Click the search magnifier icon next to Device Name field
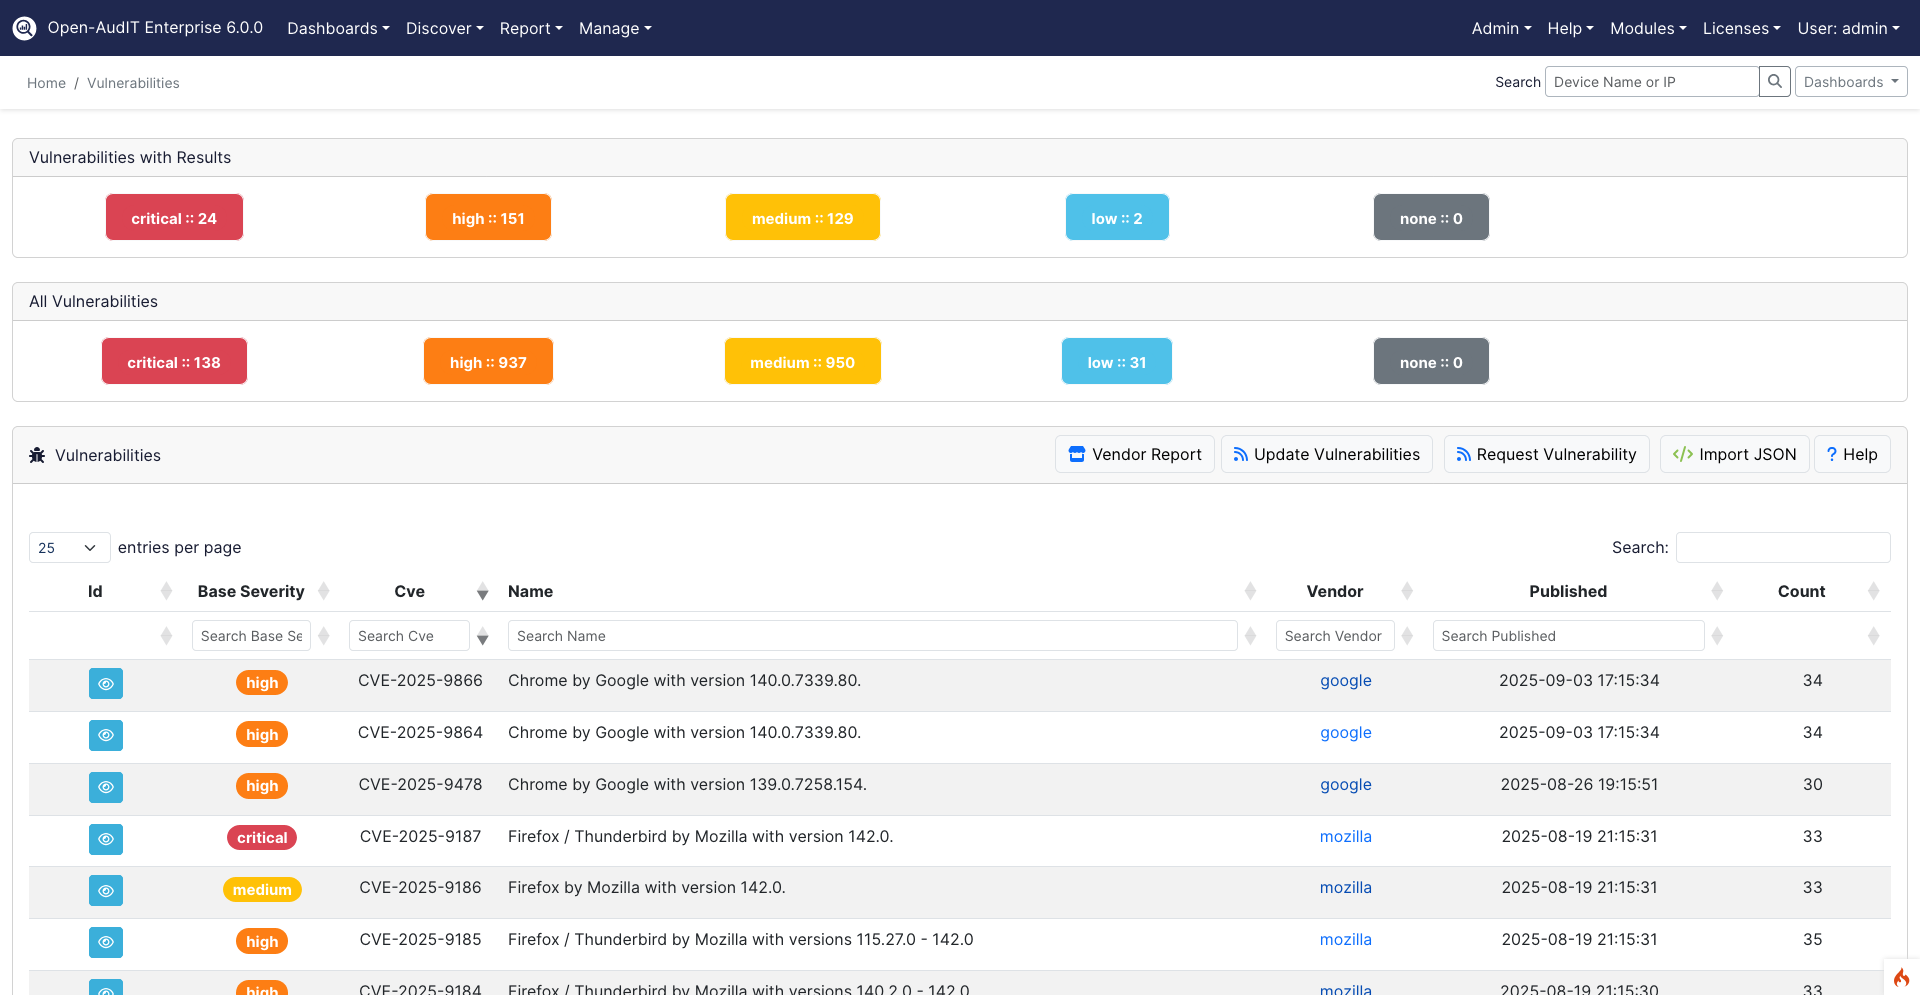Screen dimensions: 1920x995 tap(1775, 81)
